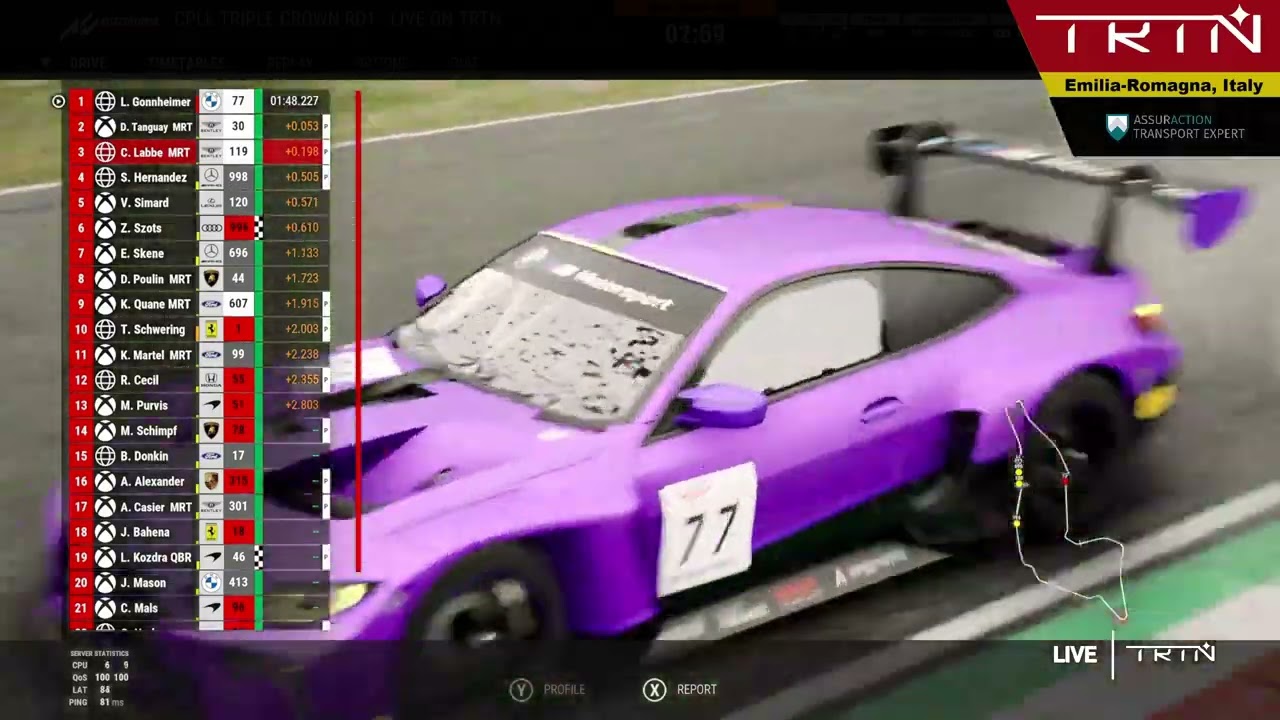Click the +0.198 gap in C. Labbe's row
1280x720 pixels.
(301, 152)
